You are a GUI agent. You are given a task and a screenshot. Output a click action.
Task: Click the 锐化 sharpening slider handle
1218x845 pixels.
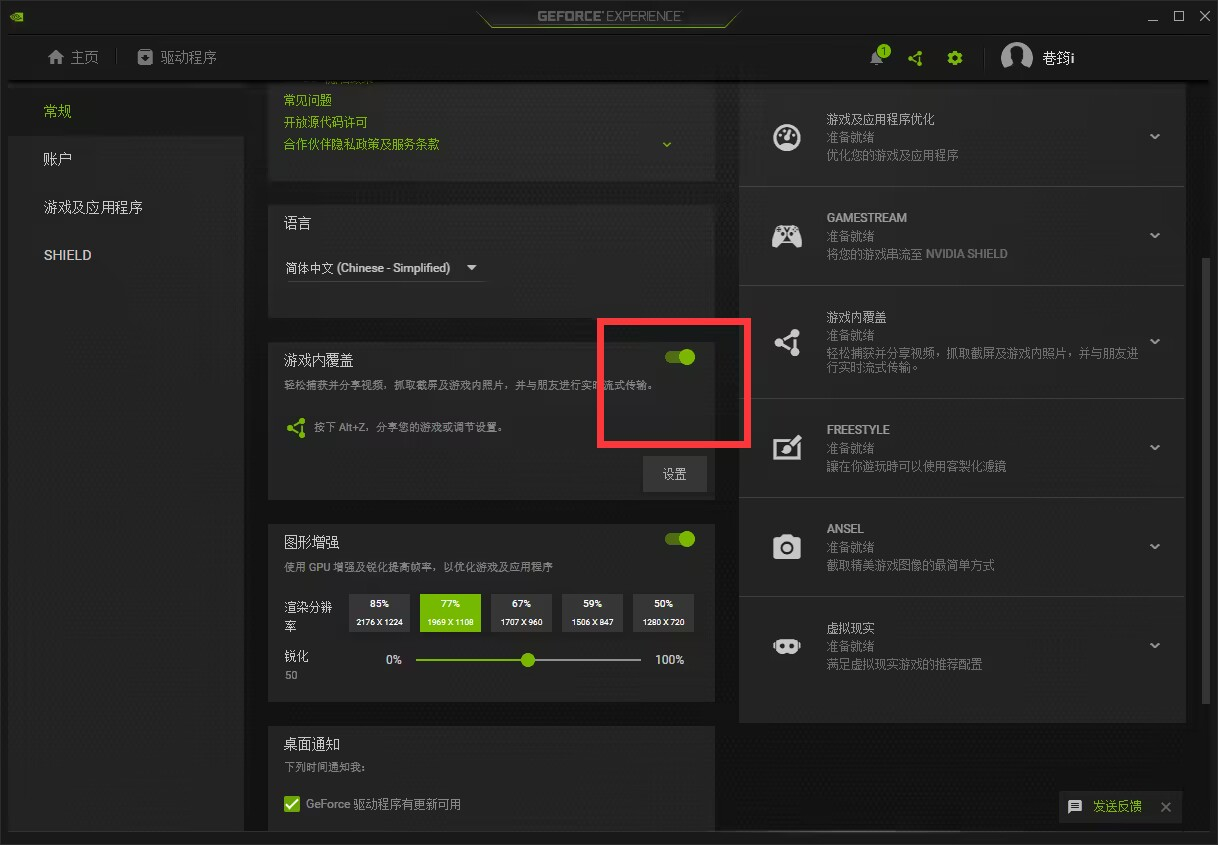coord(528,660)
